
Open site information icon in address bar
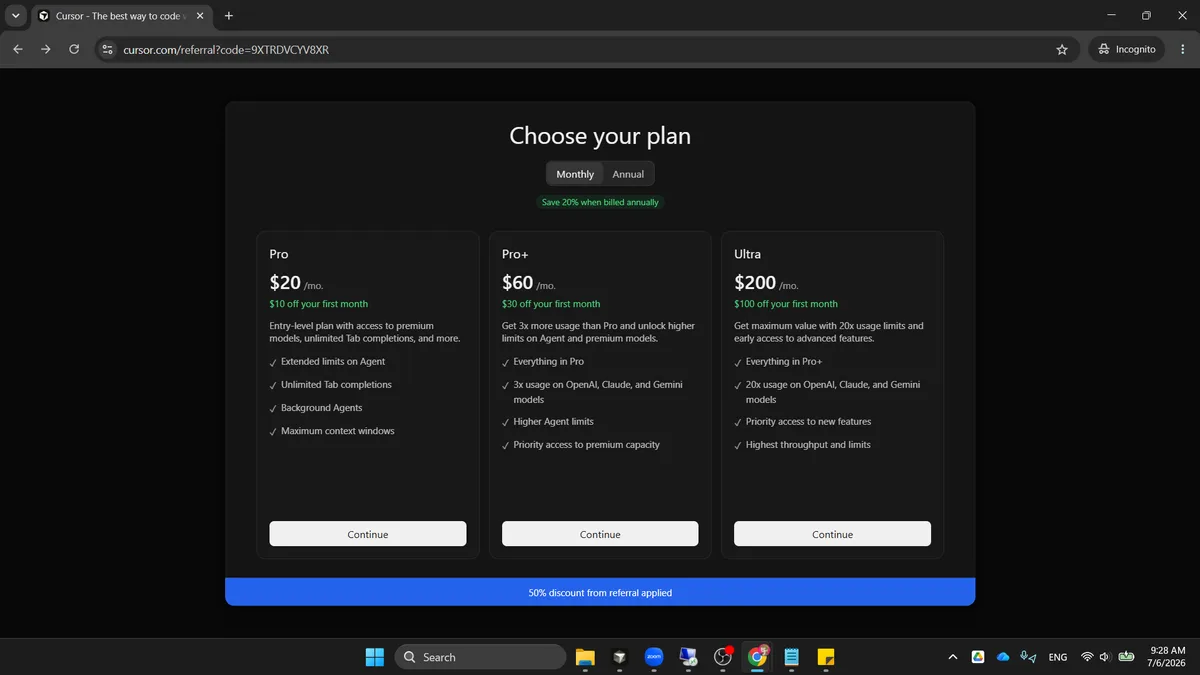point(108,49)
